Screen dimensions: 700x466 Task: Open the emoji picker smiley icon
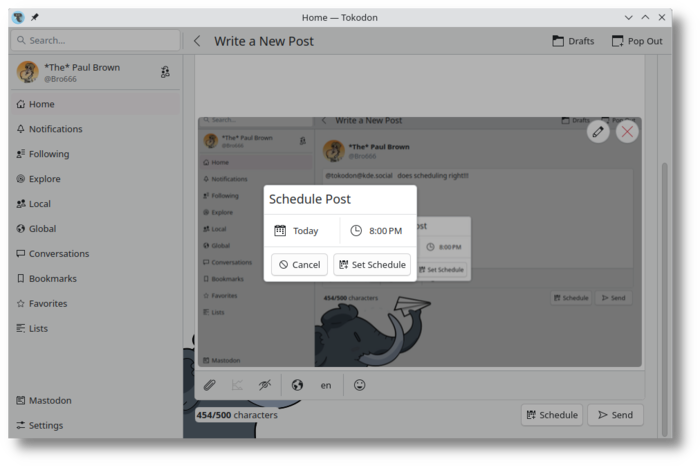click(359, 385)
